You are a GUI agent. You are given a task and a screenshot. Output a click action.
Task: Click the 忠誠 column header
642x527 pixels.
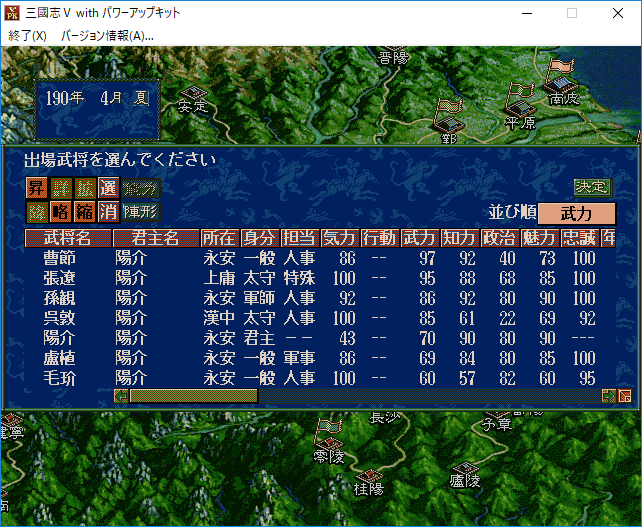tap(578, 238)
